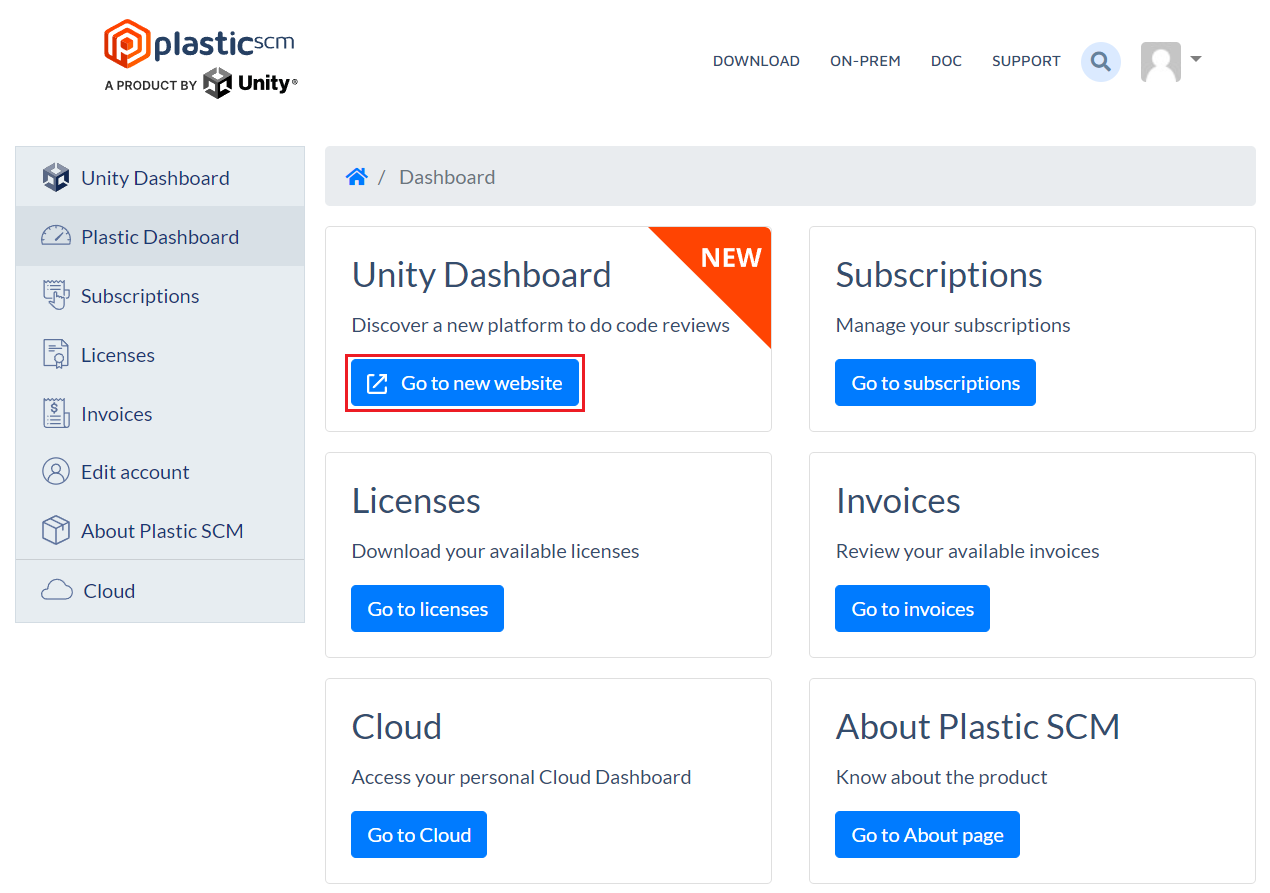This screenshot has width=1270, height=893.
Task: Expand the user account dropdown arrow
Action: [x=1195, y=59]
